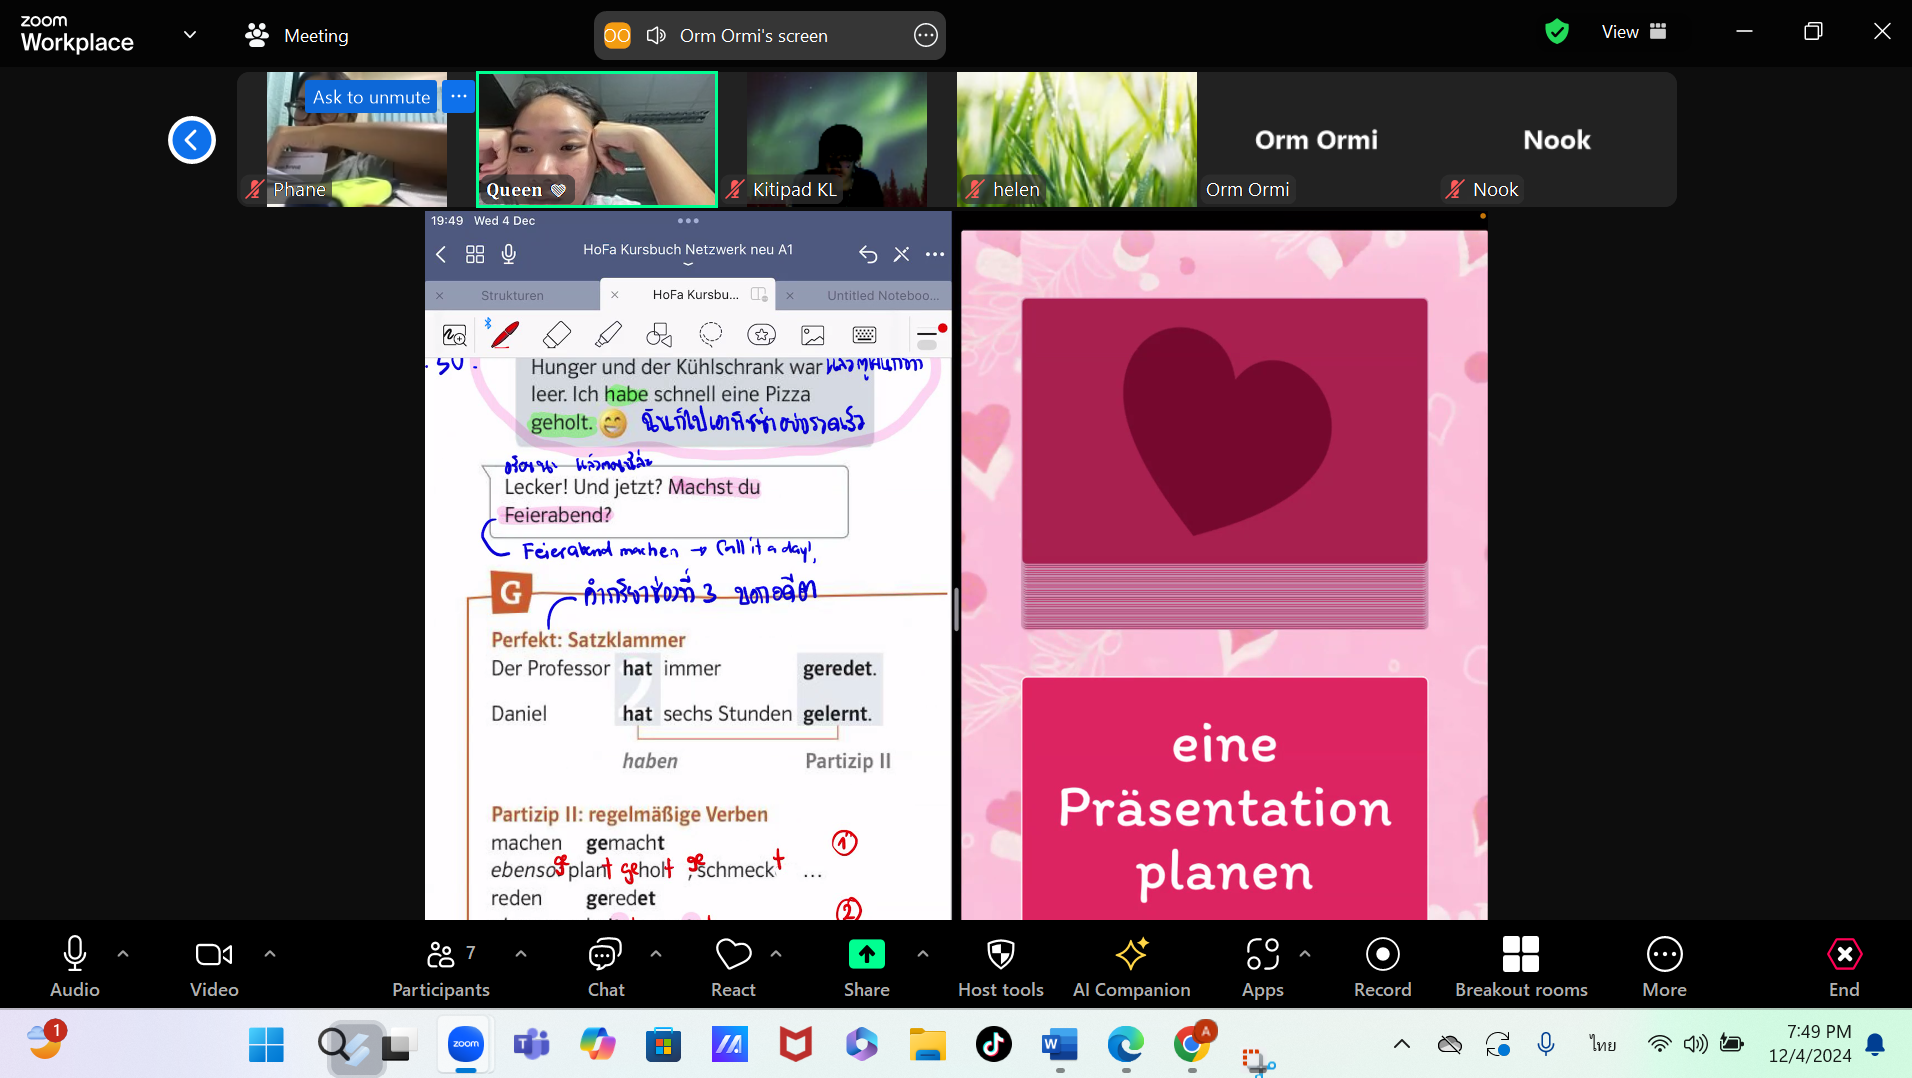Open AI Companion

(x=1131, y=966)
